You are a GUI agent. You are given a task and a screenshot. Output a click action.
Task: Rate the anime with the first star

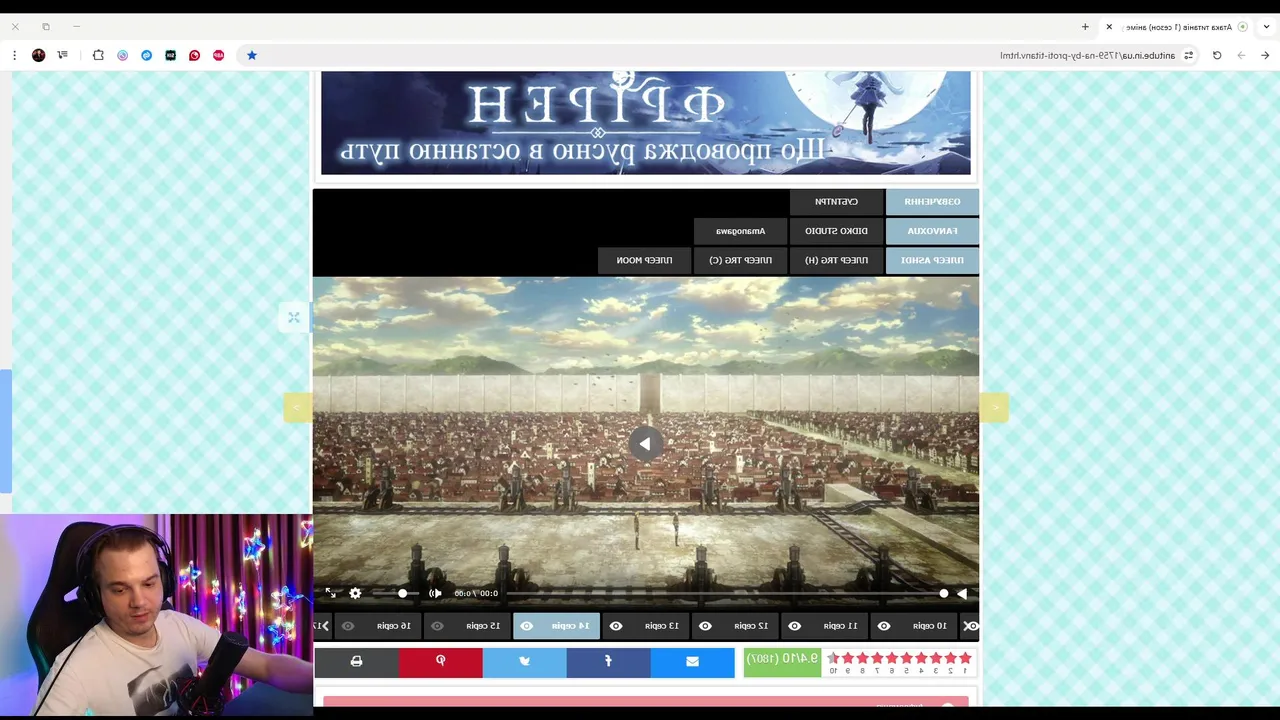[x=965, y=658]
